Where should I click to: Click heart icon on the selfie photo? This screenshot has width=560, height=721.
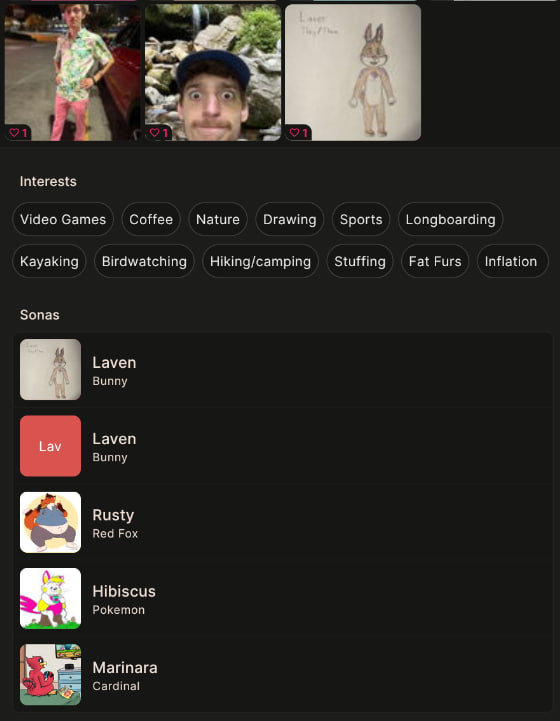(154, 133)
